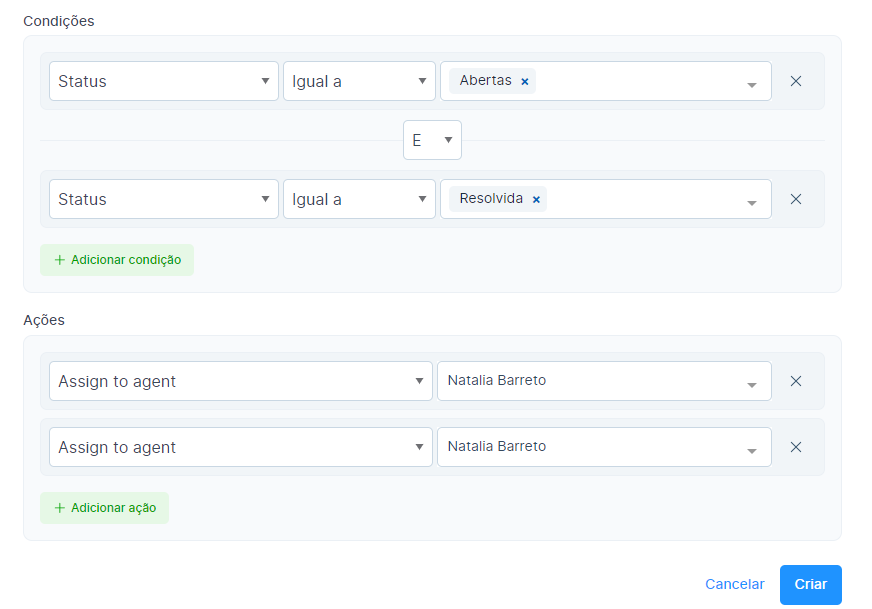The height and width of the screenshot is (609, 872).
Task: Change the E logical operator dropdown
Action: click(x=432, y=140)
